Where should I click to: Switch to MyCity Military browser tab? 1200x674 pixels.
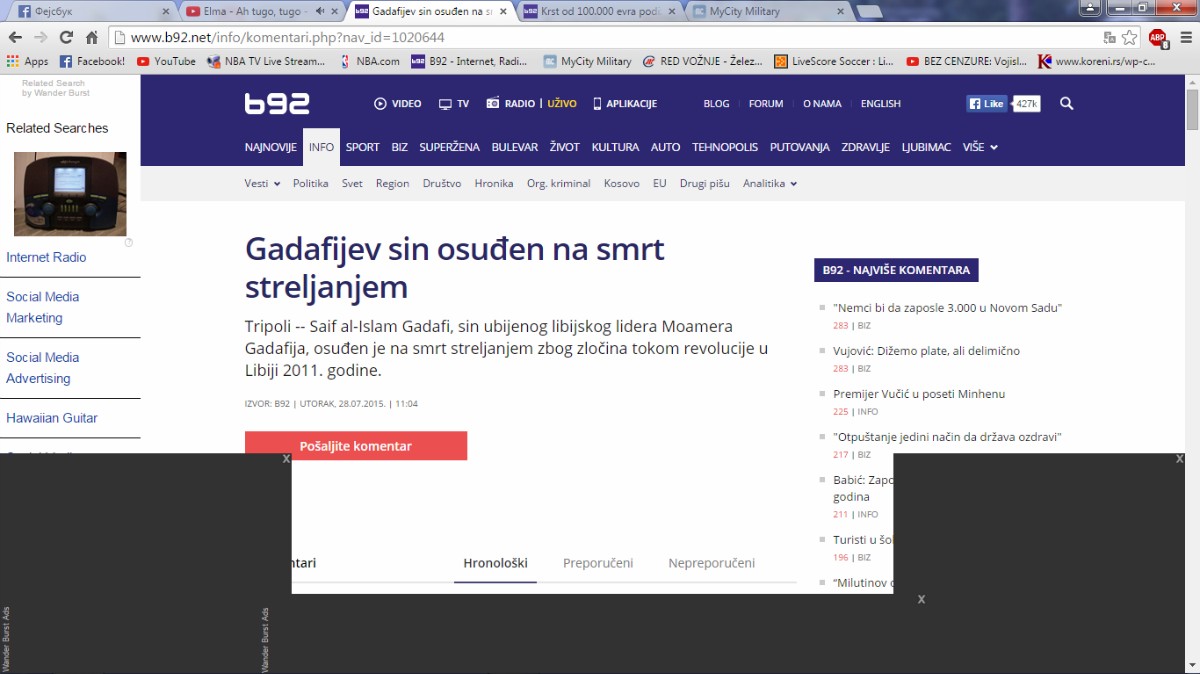(770, 11)
